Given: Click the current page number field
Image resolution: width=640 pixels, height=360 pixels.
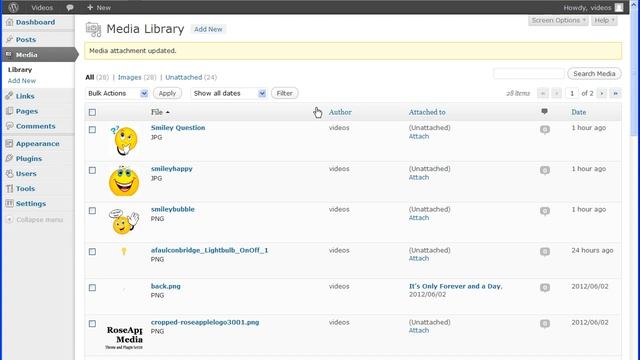Looking at the screenshot, I should pyautogui.click(x=572, y=93).
